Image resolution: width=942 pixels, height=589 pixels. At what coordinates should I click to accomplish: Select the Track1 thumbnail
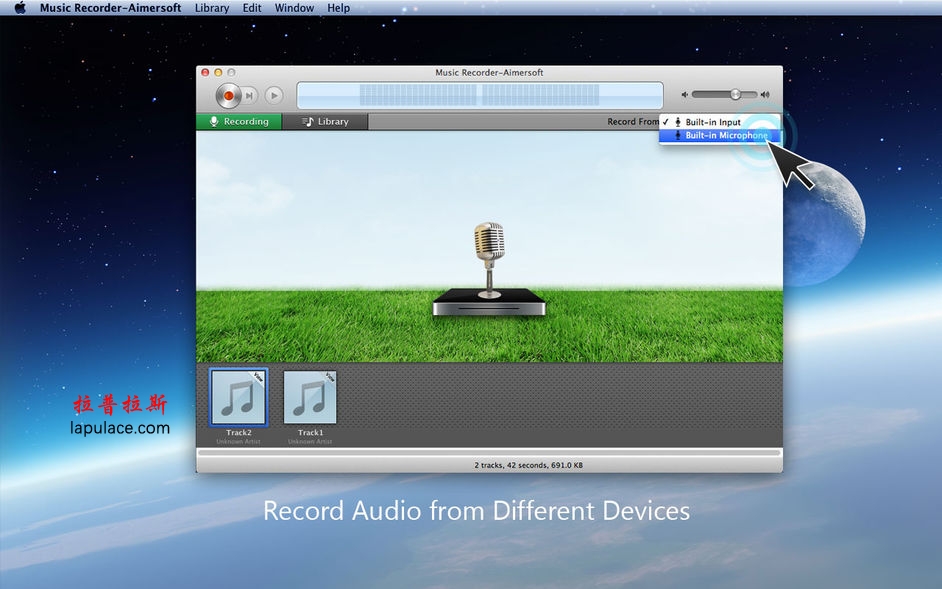point(310,398)
